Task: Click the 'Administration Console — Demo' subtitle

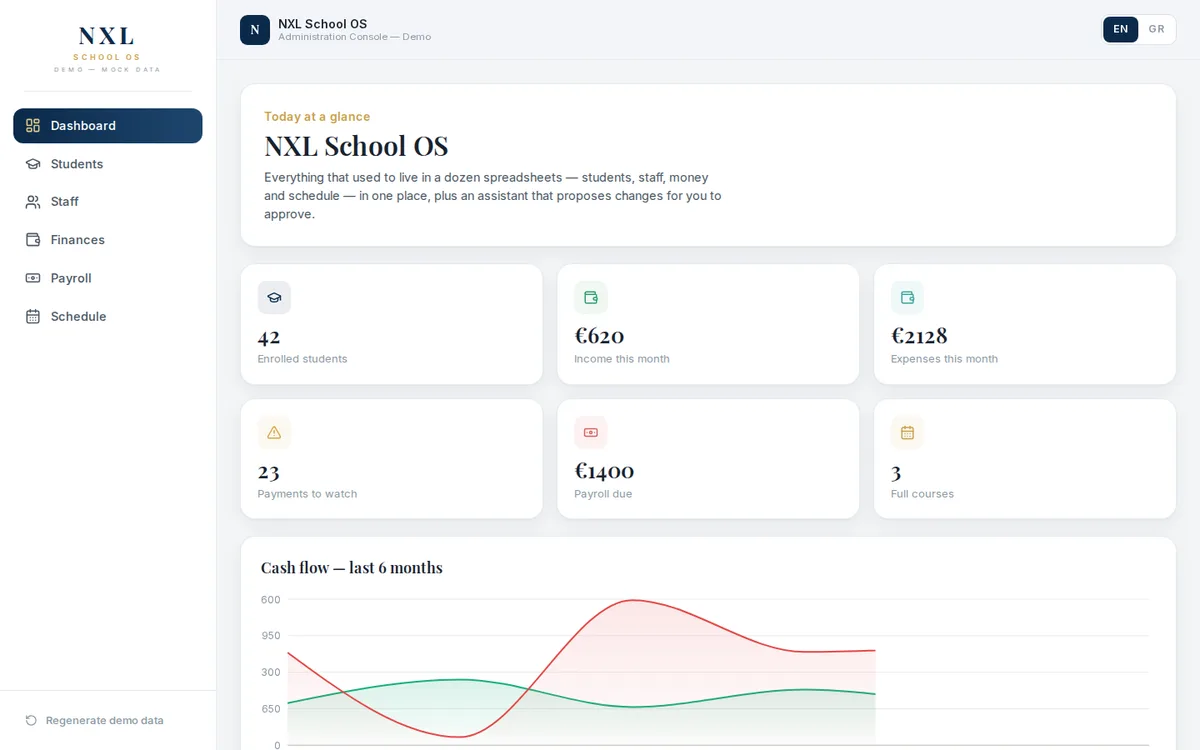Action: (x=354, y=37)
